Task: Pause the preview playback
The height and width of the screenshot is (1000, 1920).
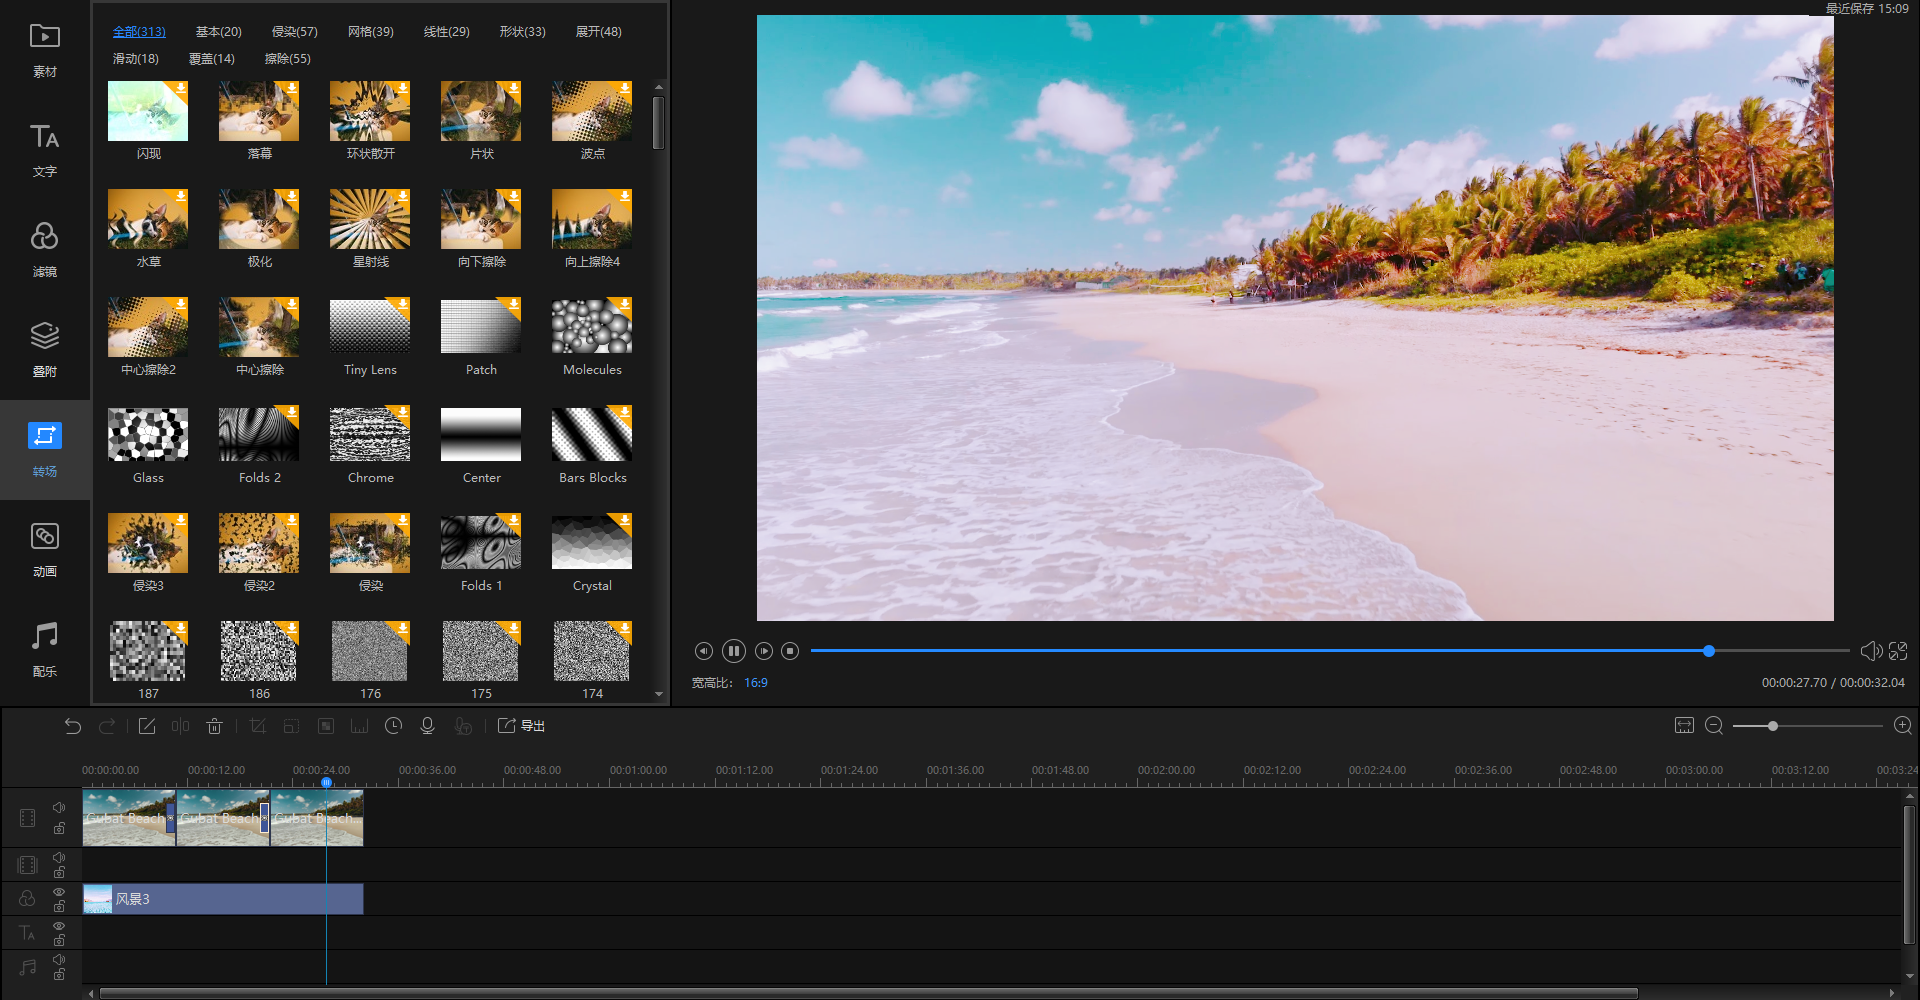Action: click(x=734, y=651)
